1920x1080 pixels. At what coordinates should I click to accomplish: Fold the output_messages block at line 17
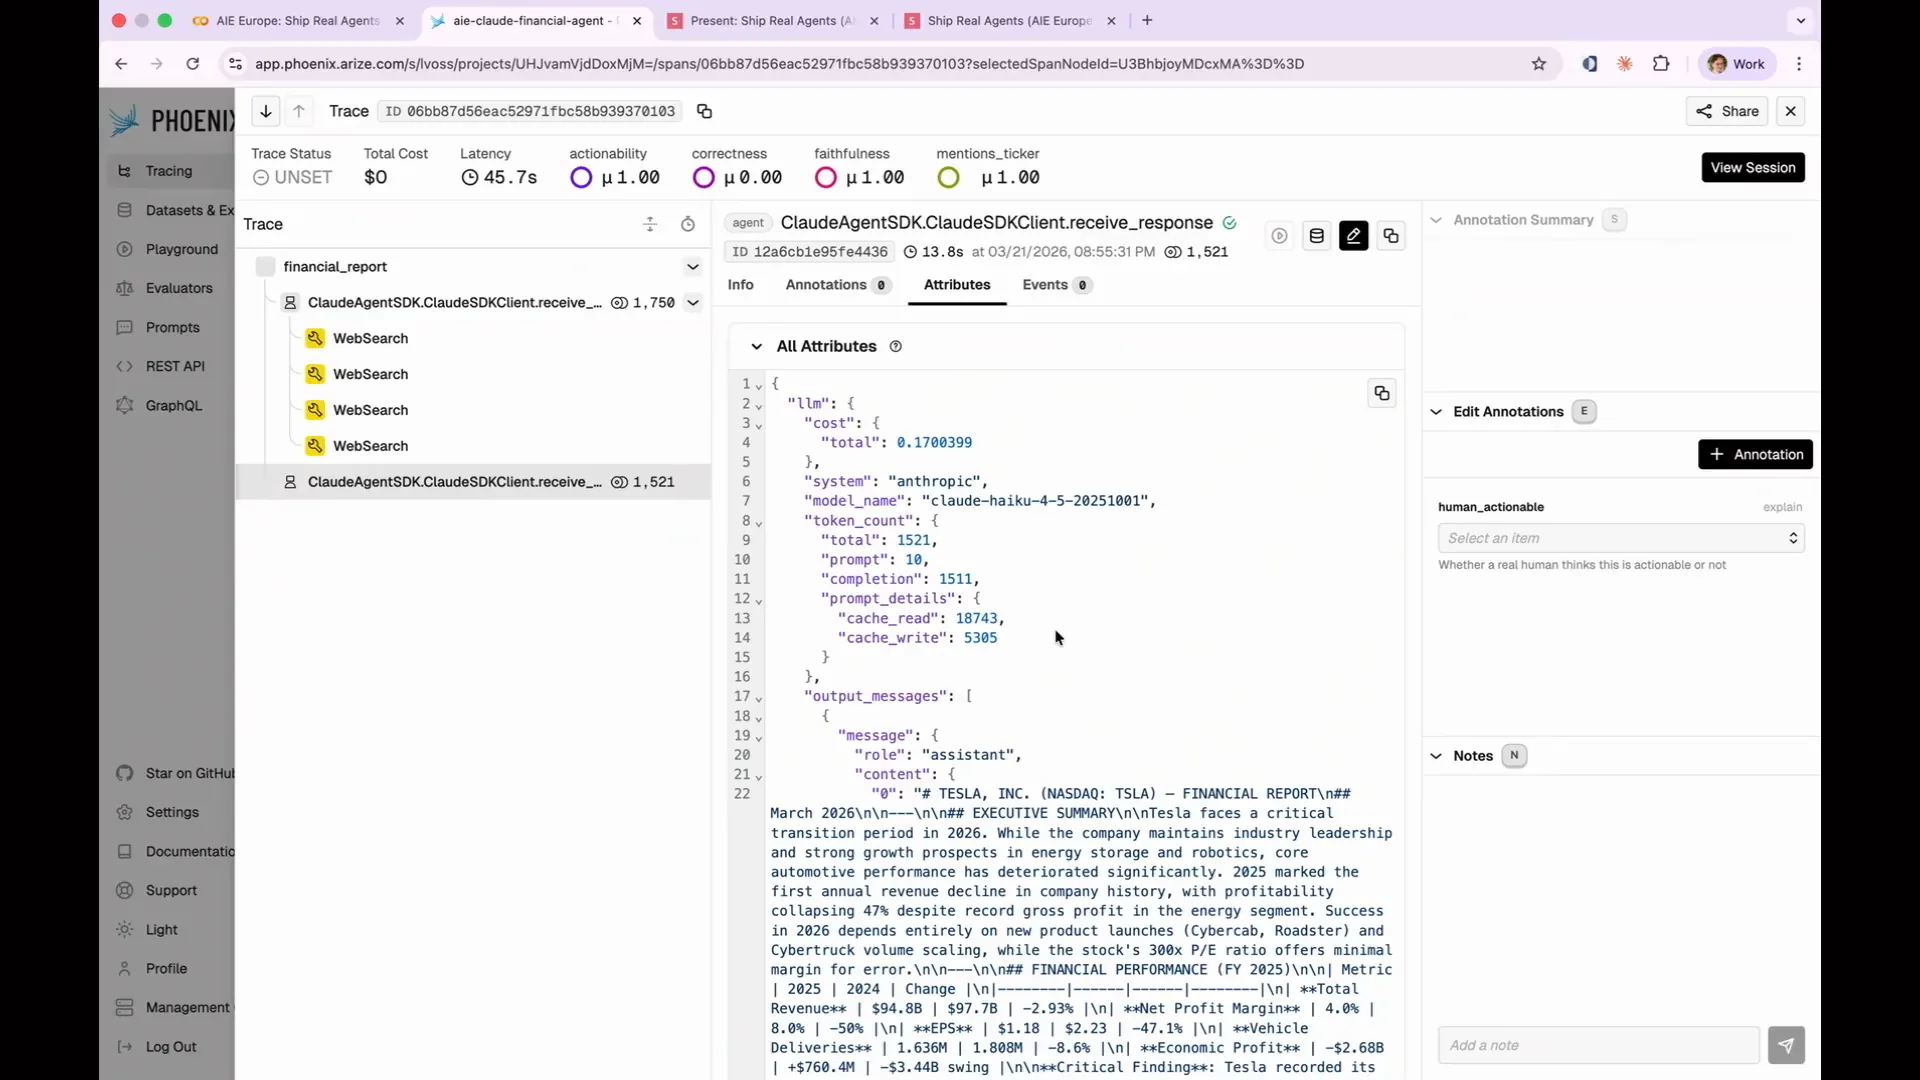click(x=759, y=697)
